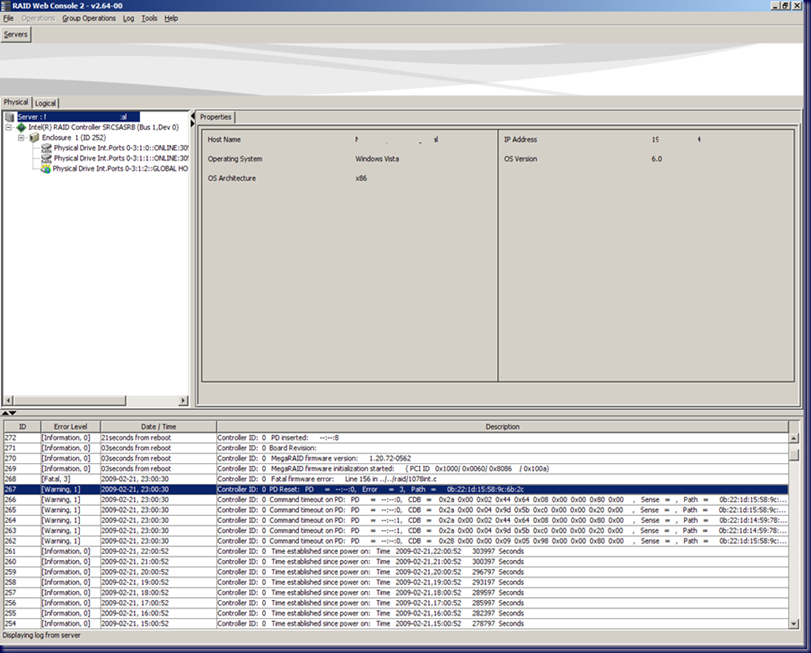Select log entry 263 Command timeout

tap(396, 530)
